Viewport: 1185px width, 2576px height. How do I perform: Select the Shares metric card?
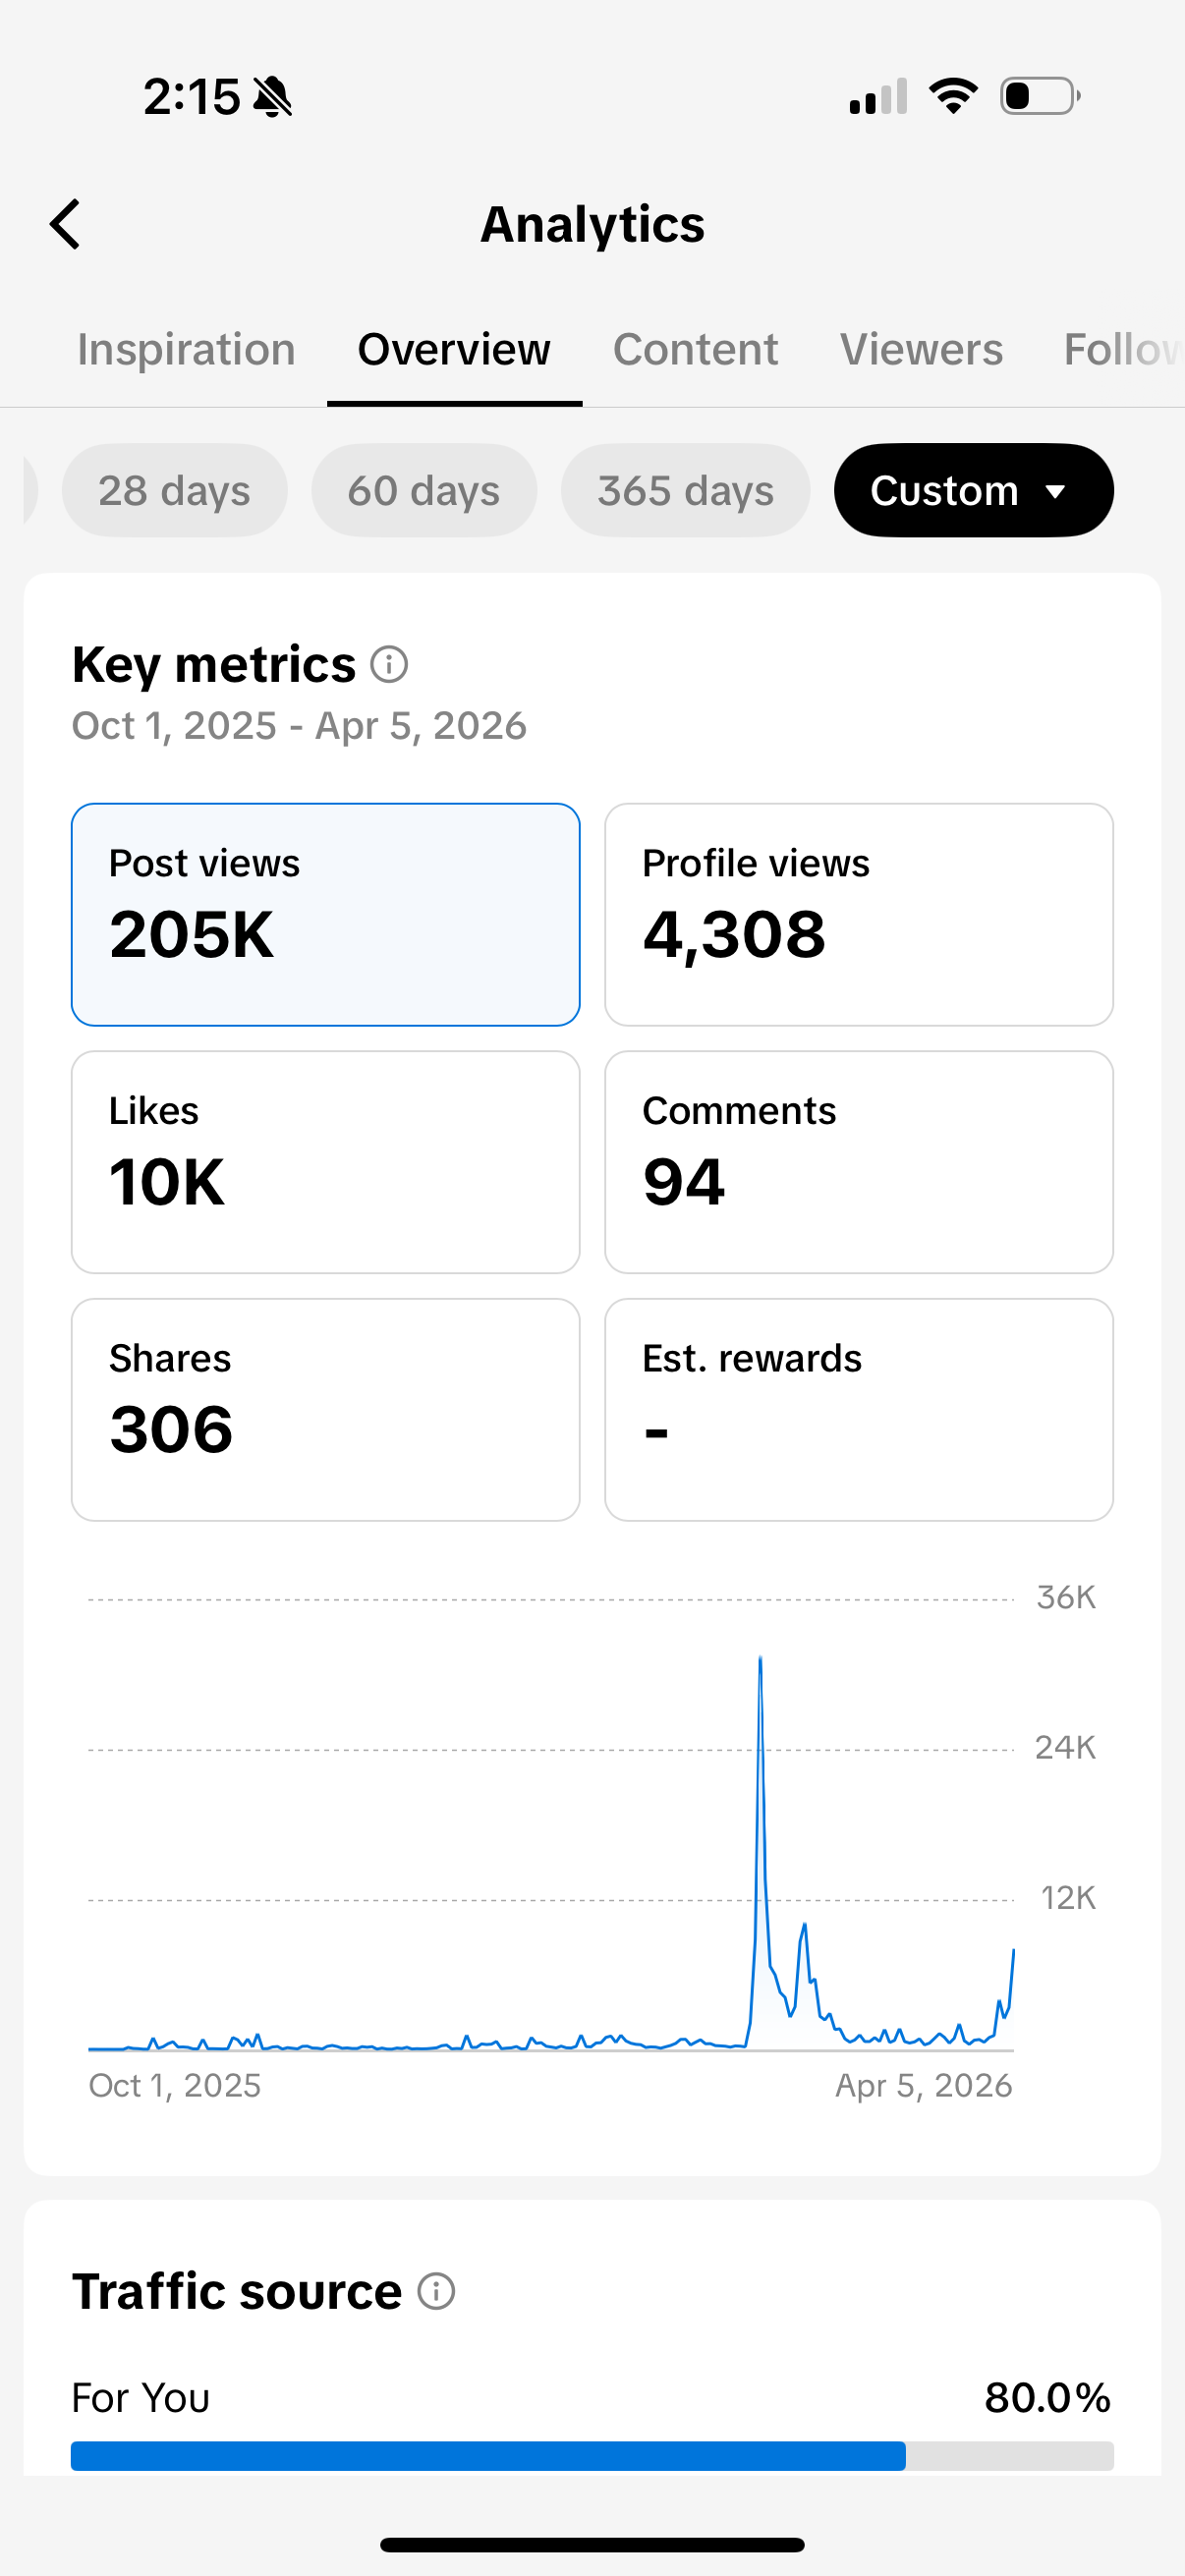[x=326, y=1410]
